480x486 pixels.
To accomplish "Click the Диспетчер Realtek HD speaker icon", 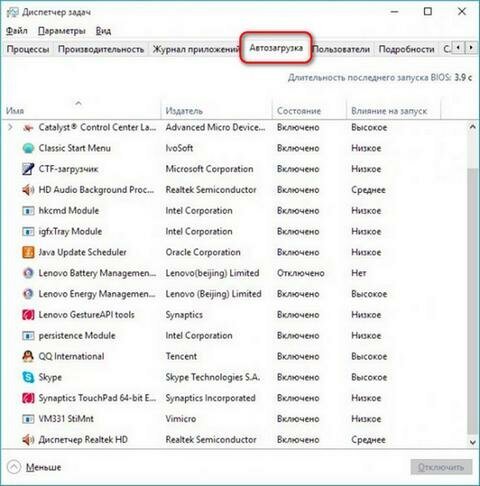I will 28,440.
